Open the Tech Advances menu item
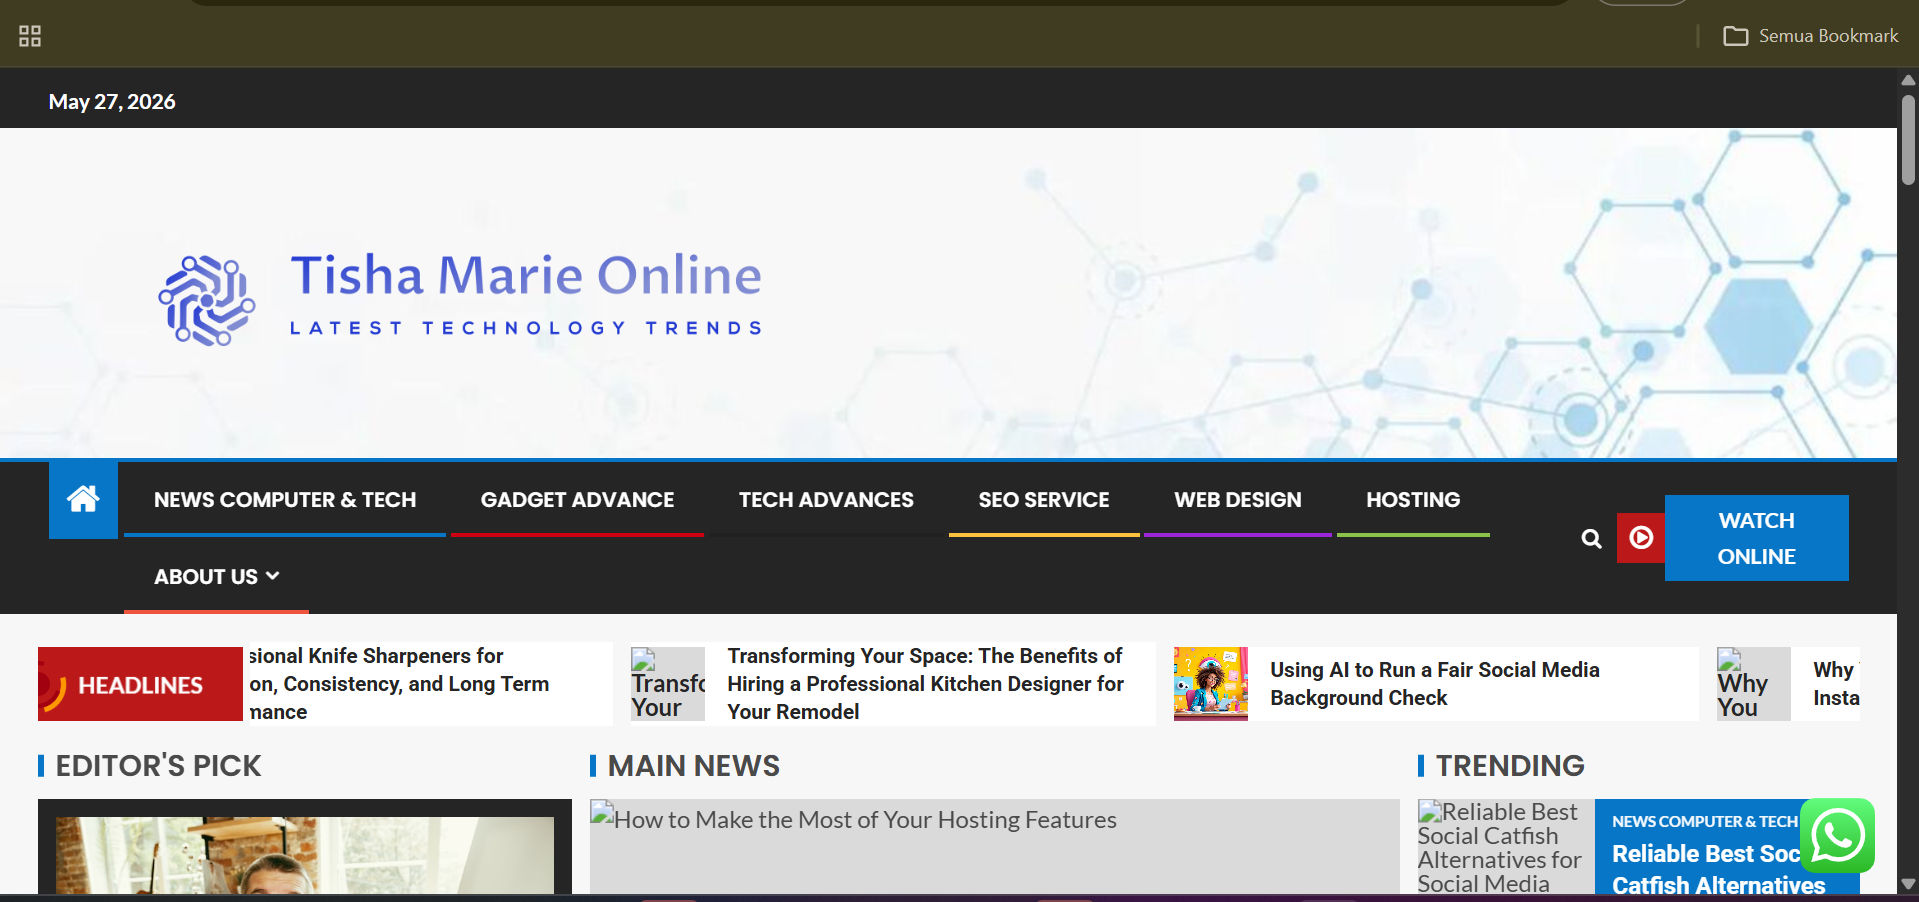Screen dimensions: 1919x902 pyautogui.click(x=826, y=500)
